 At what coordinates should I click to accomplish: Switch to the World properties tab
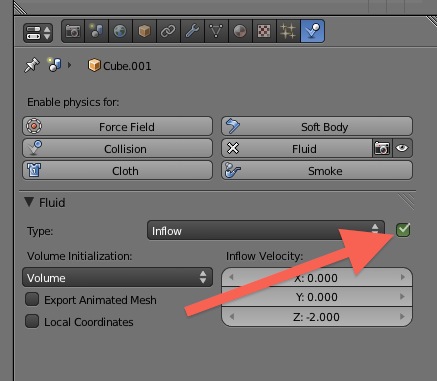click(x=120, y=31)
